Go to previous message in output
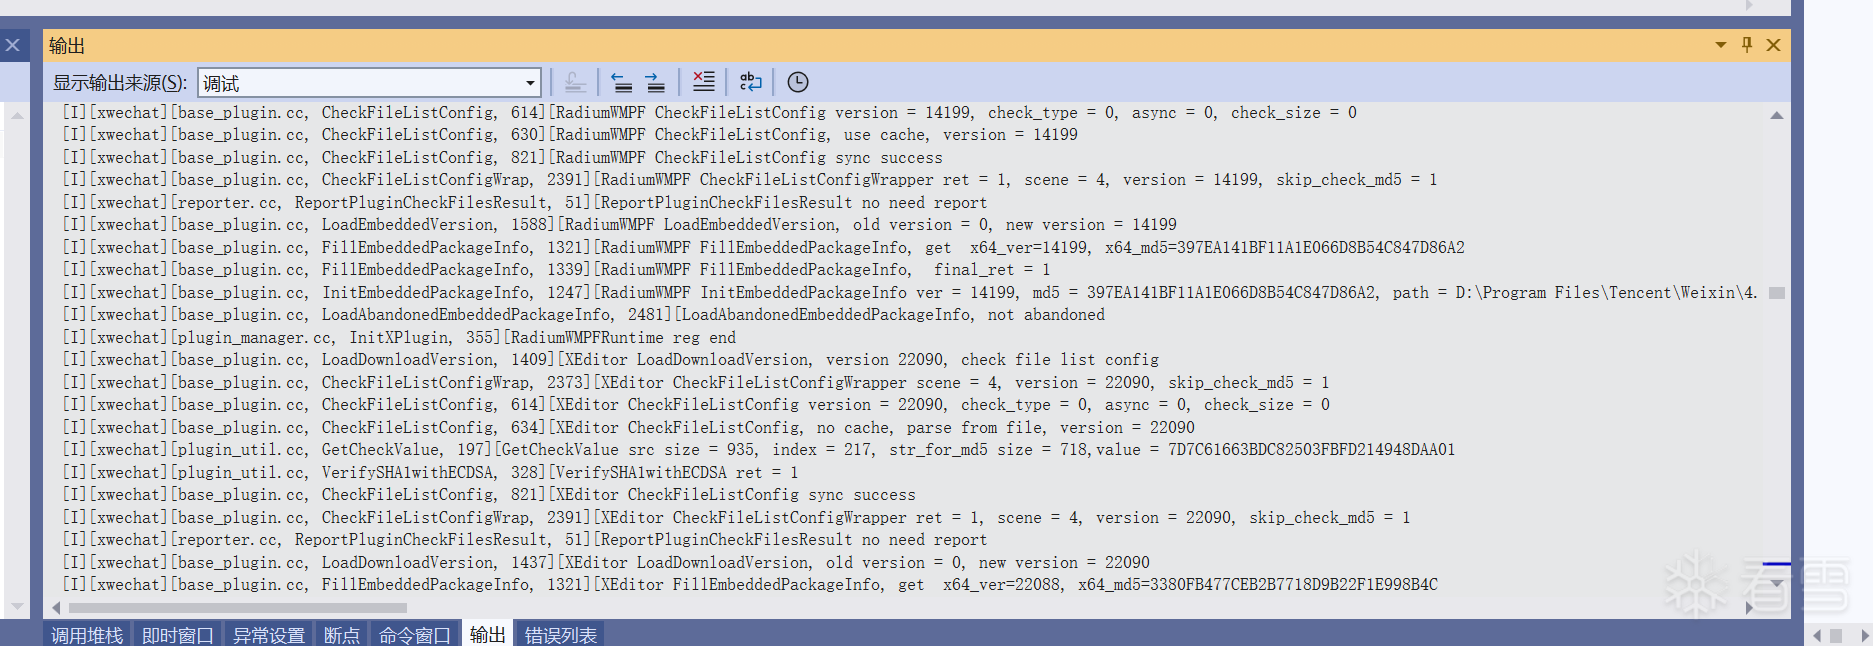This screenshot has width=1873, height=646. coord(621,82)
